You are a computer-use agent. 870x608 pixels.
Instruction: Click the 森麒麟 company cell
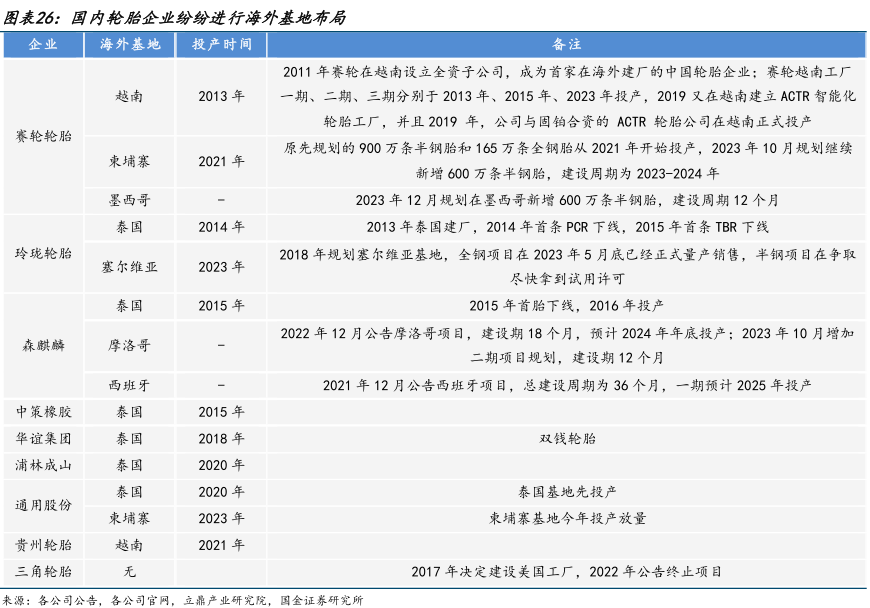[44, 345]
